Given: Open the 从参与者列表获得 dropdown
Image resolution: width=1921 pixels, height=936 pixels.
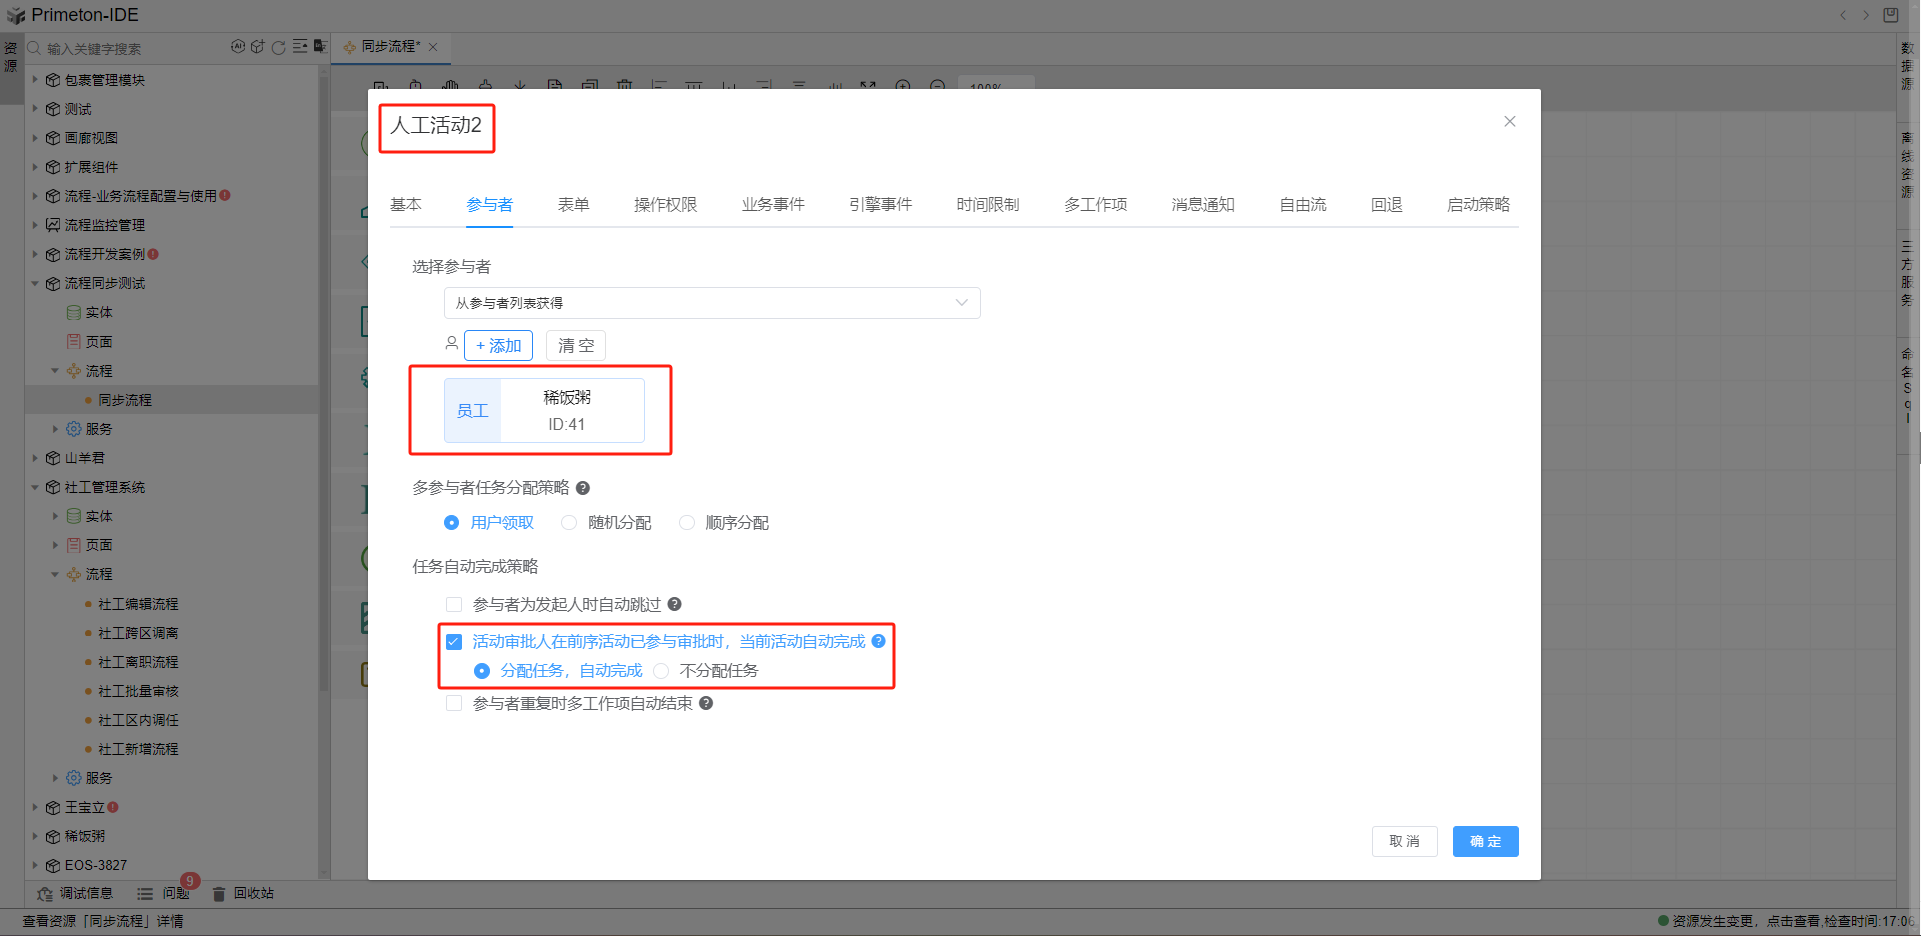Looking at the screenshot, I should [711, 303].
